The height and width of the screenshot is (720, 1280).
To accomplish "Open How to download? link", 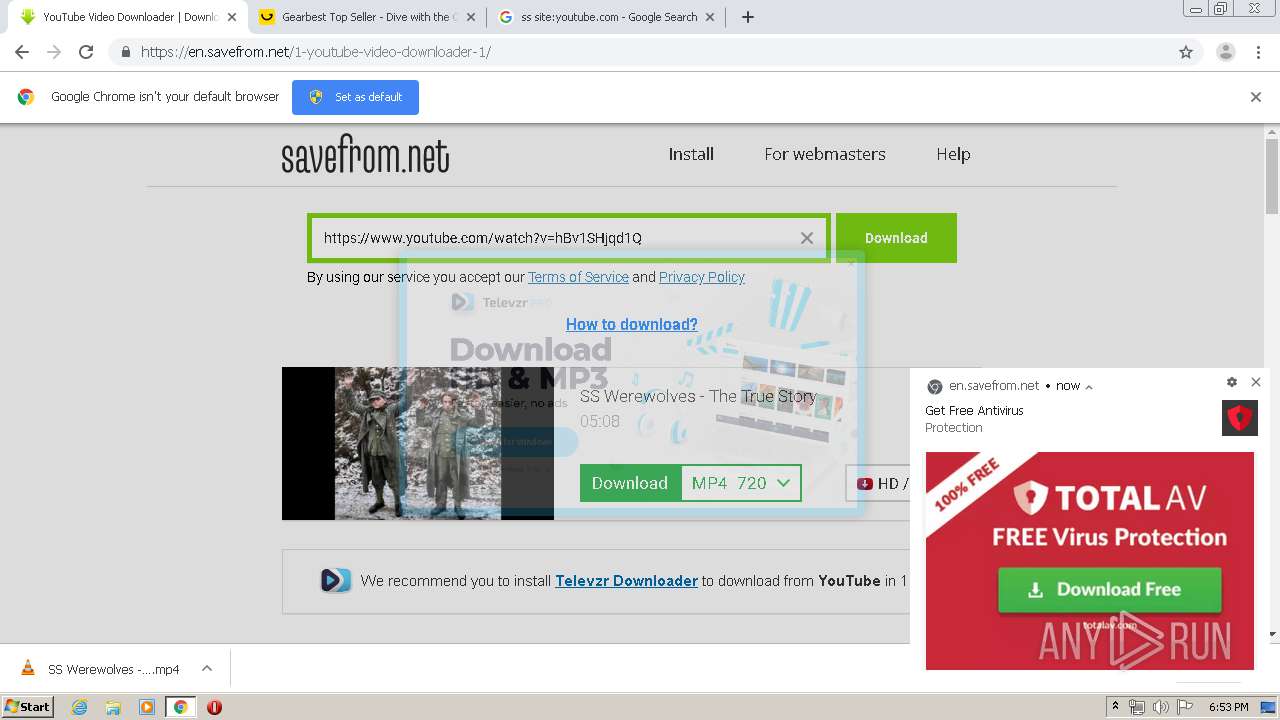I will click(632, 324).
